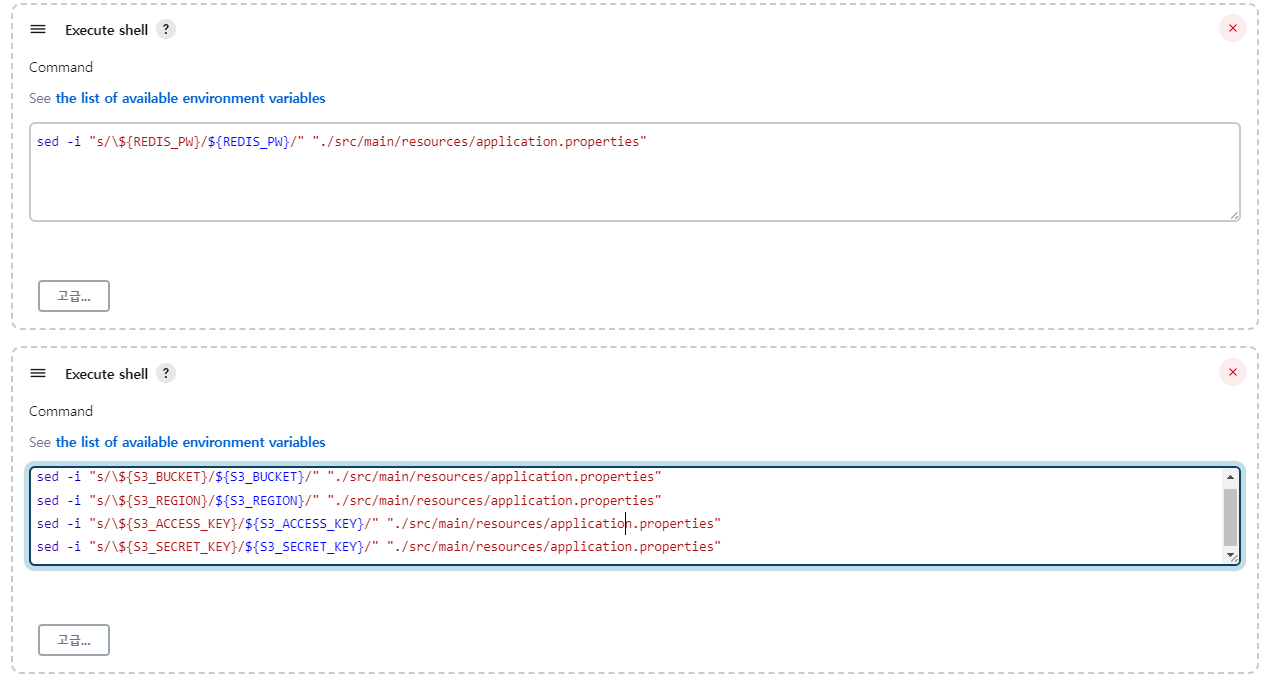
Task: Delete the first Execute shell step
Action: [x=1232, y=28]
